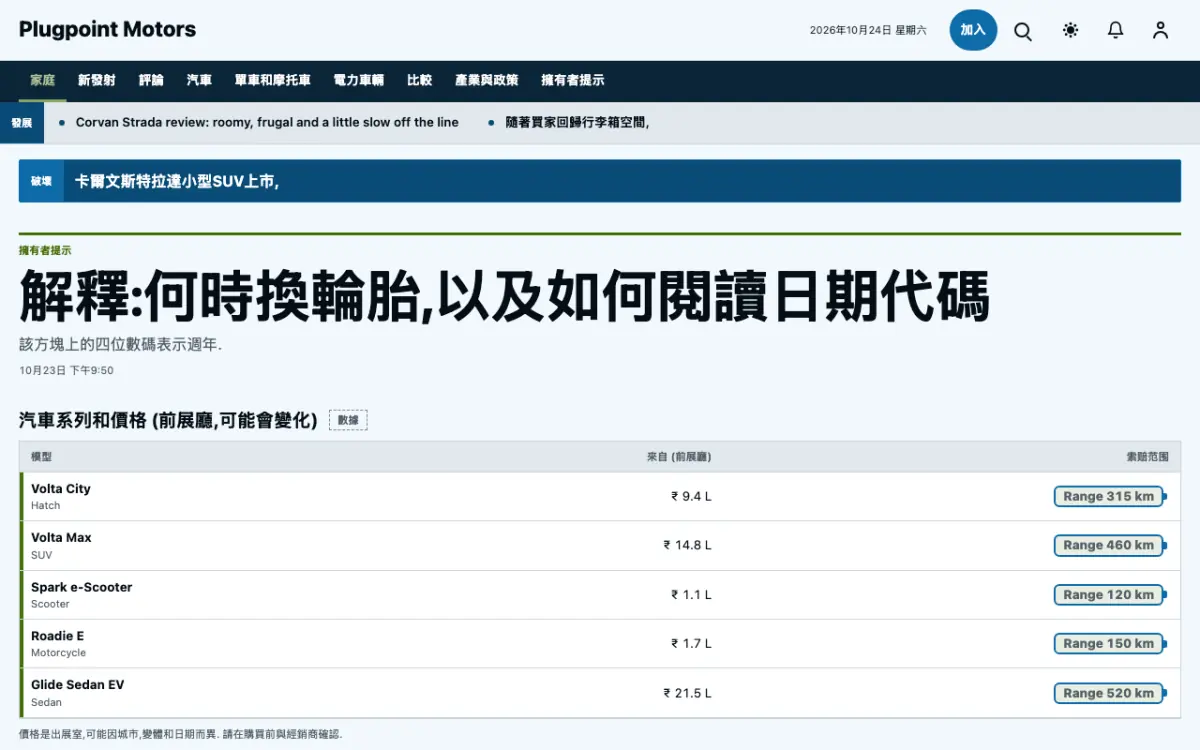Image resolution: width=1200 pixels, height=750 pixels.
Task: Select the Roadie E model name
Action: (58, 636)
